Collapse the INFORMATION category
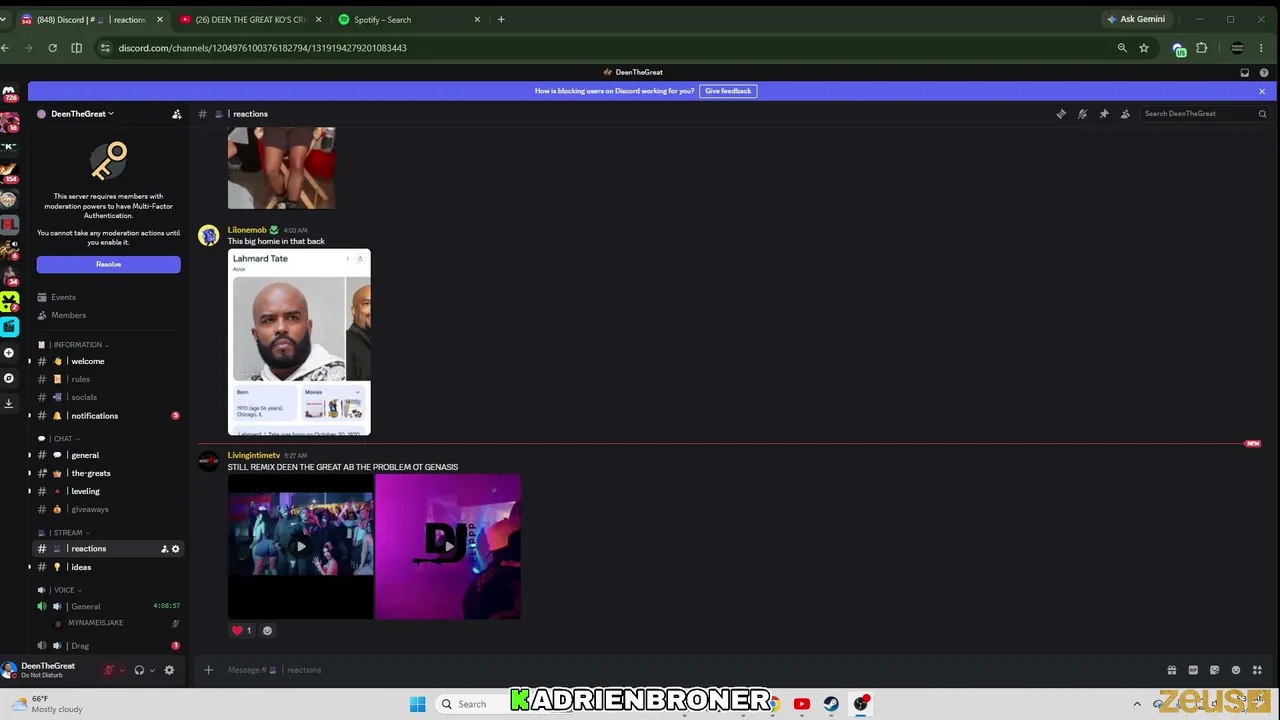Image resolution: width=1280 pixels, height=720 pixels. tap(77, 345)
